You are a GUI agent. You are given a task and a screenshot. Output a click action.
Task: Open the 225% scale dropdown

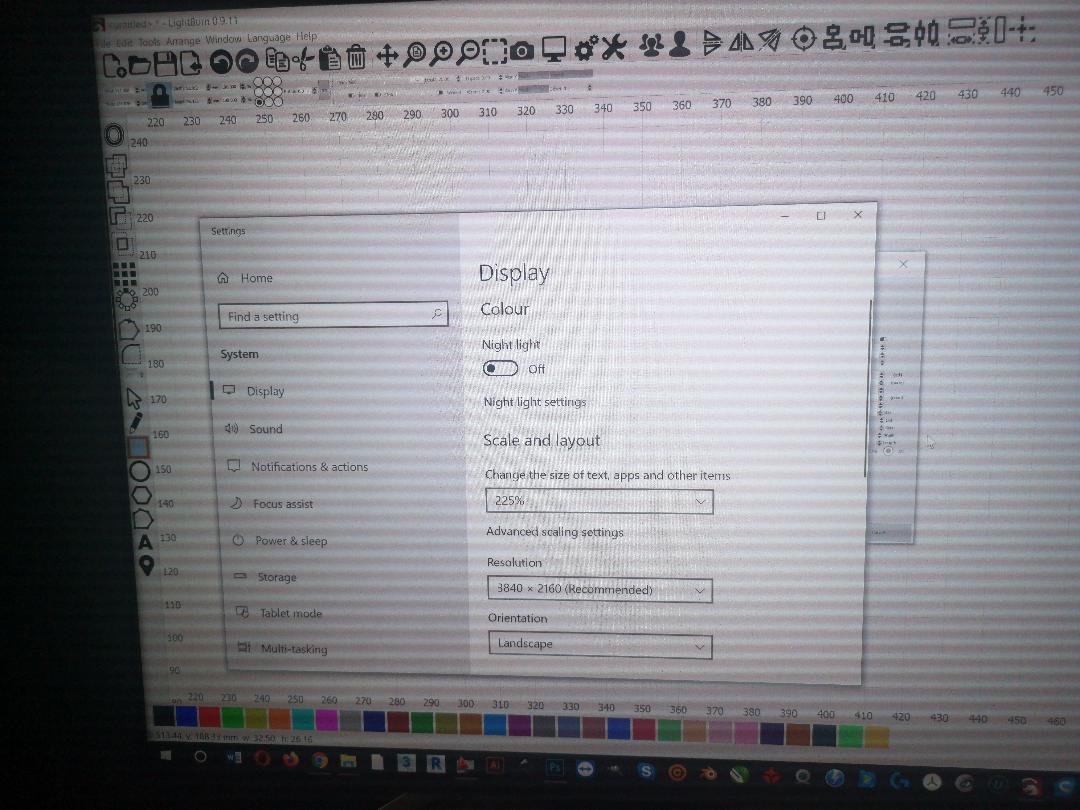pos(599,501)
